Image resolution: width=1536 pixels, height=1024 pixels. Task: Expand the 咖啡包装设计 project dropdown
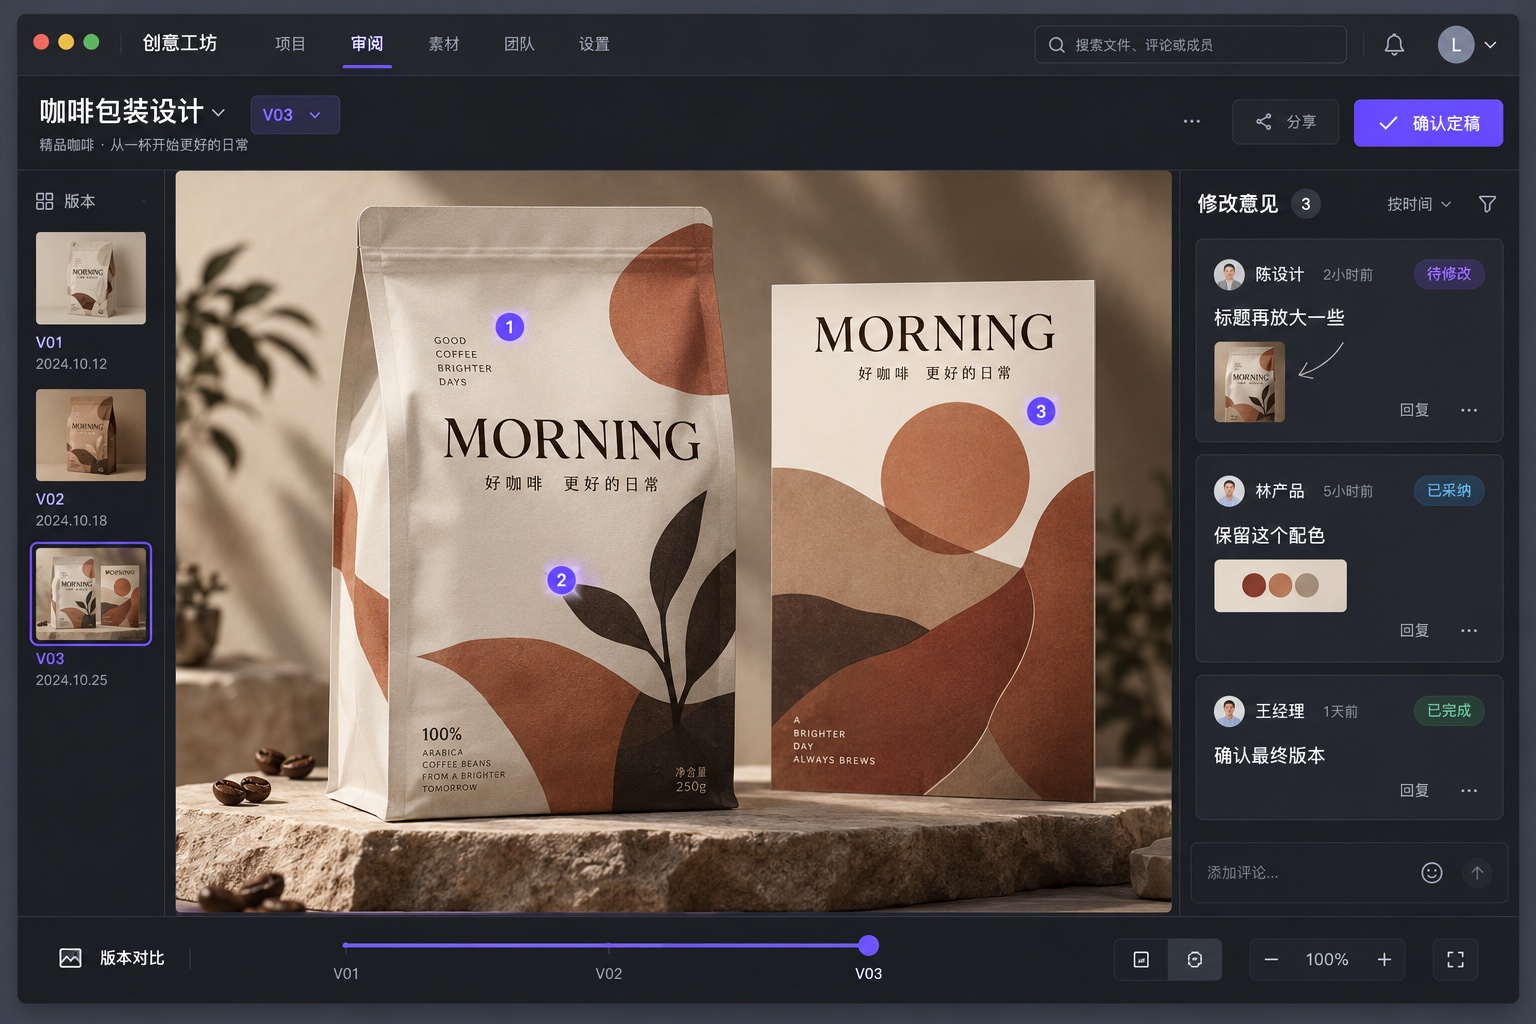pos(218,112)
